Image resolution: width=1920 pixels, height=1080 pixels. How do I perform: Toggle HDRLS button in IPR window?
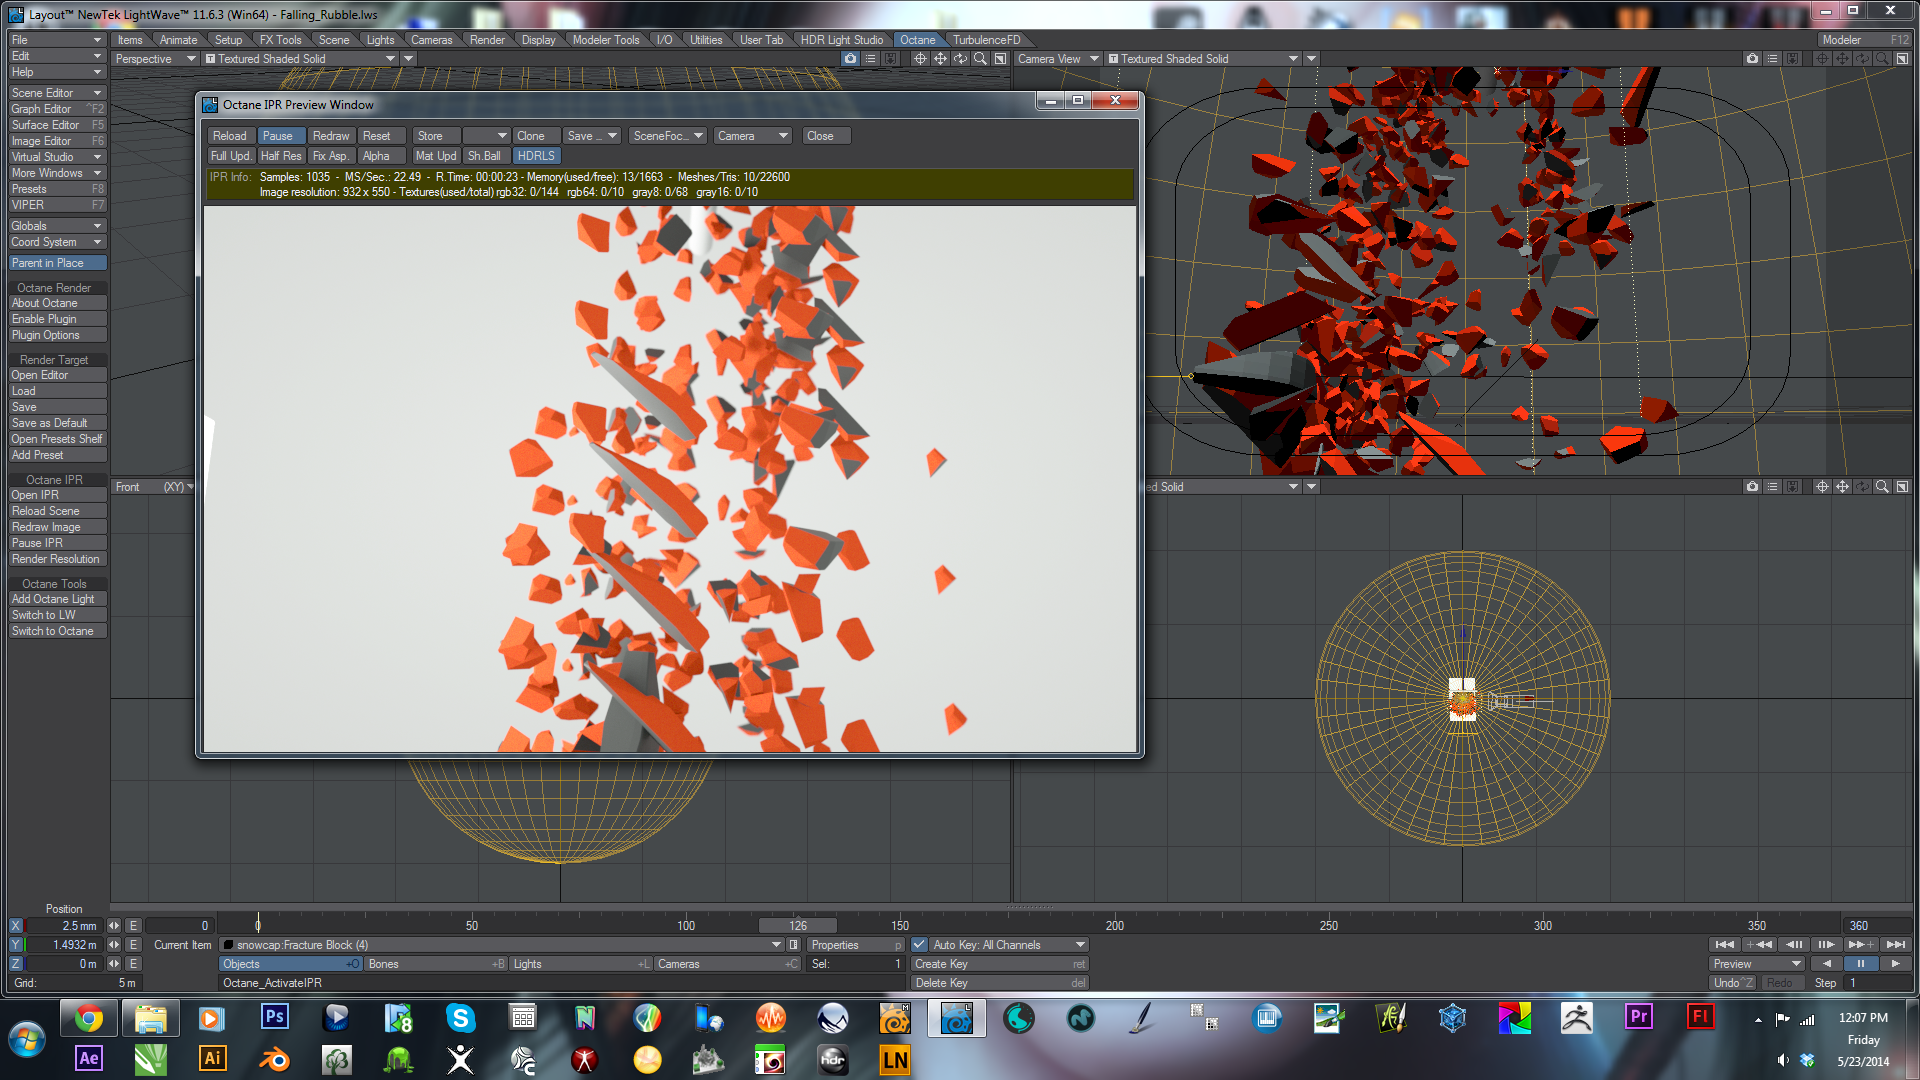536,156
